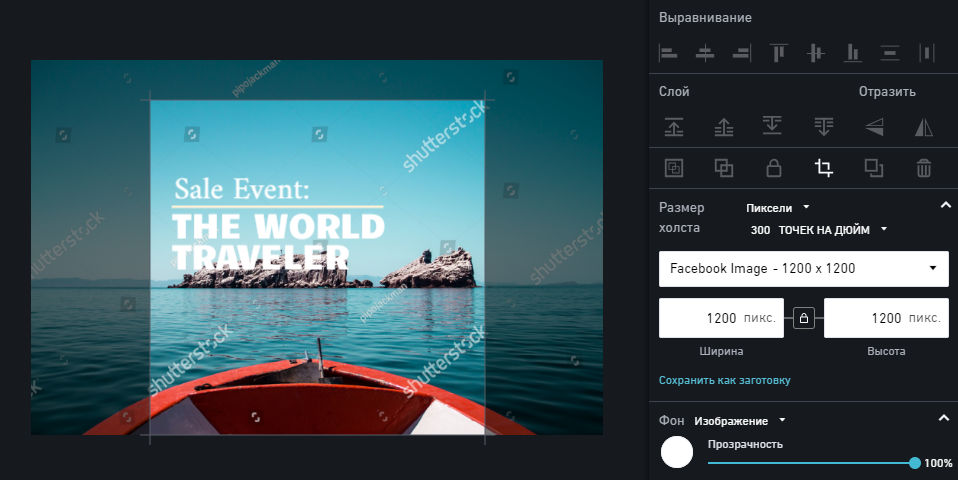958x480 pixels.
Task: Adjust the Прозрачность slider handle
Action: point(915,463)
